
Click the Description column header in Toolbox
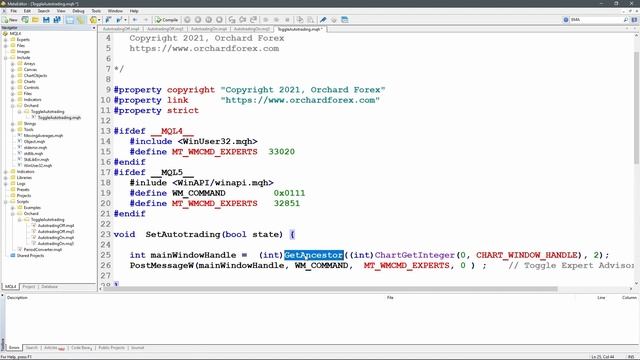[x=17, y=298]
